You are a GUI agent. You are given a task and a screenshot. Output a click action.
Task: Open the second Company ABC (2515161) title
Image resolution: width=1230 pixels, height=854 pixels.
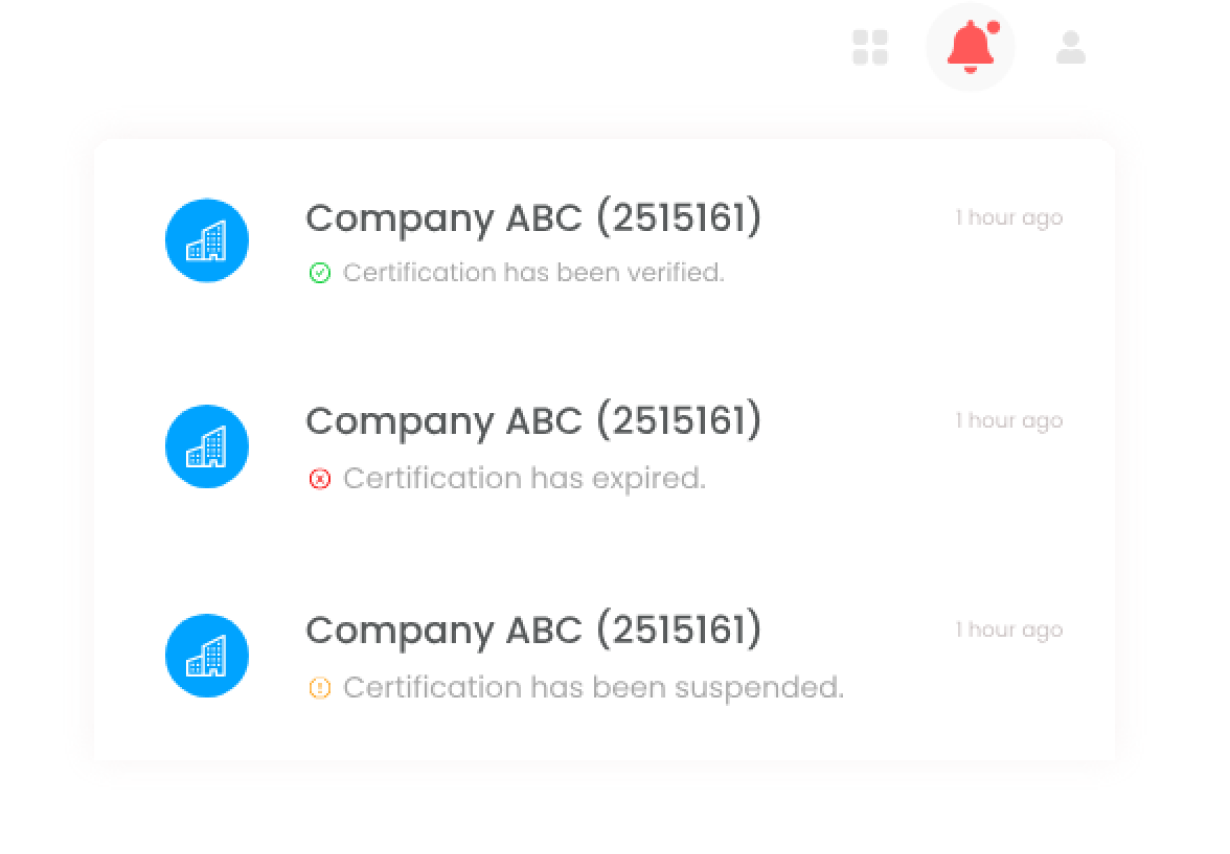coord(533,421)
